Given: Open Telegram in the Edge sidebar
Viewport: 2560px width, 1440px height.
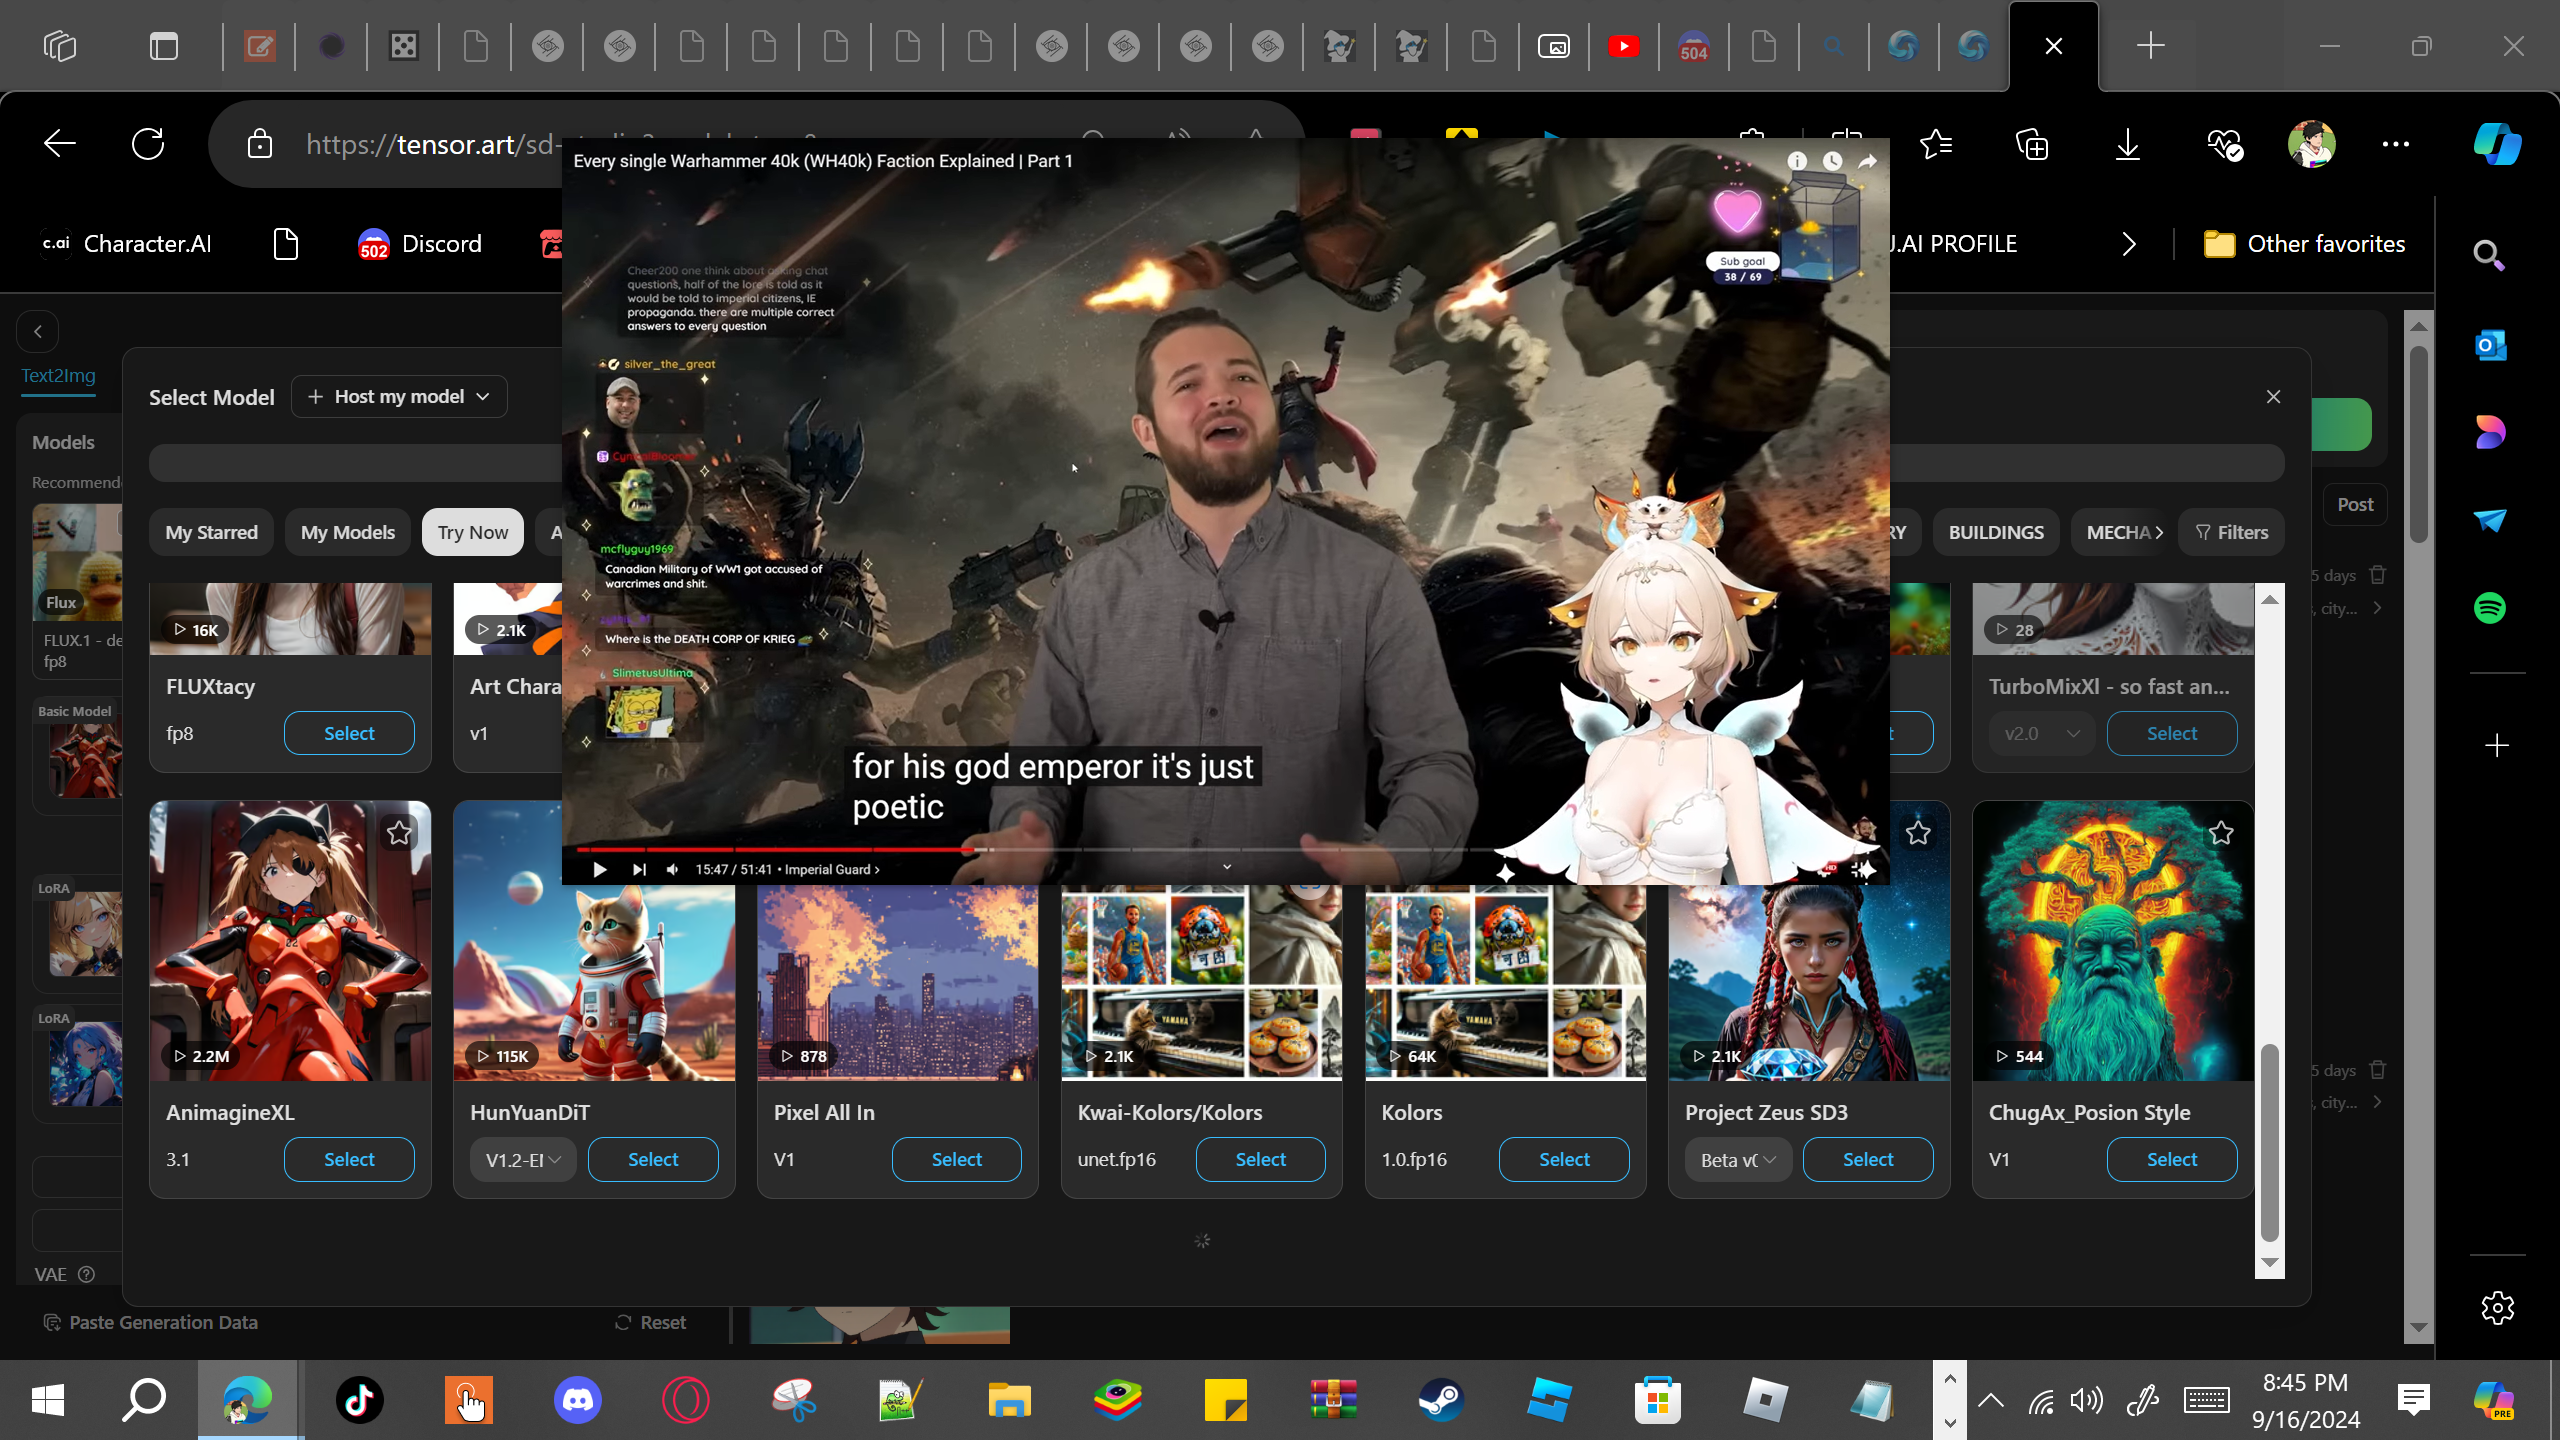Looking at the screenshot, I should pos(2490,520).
